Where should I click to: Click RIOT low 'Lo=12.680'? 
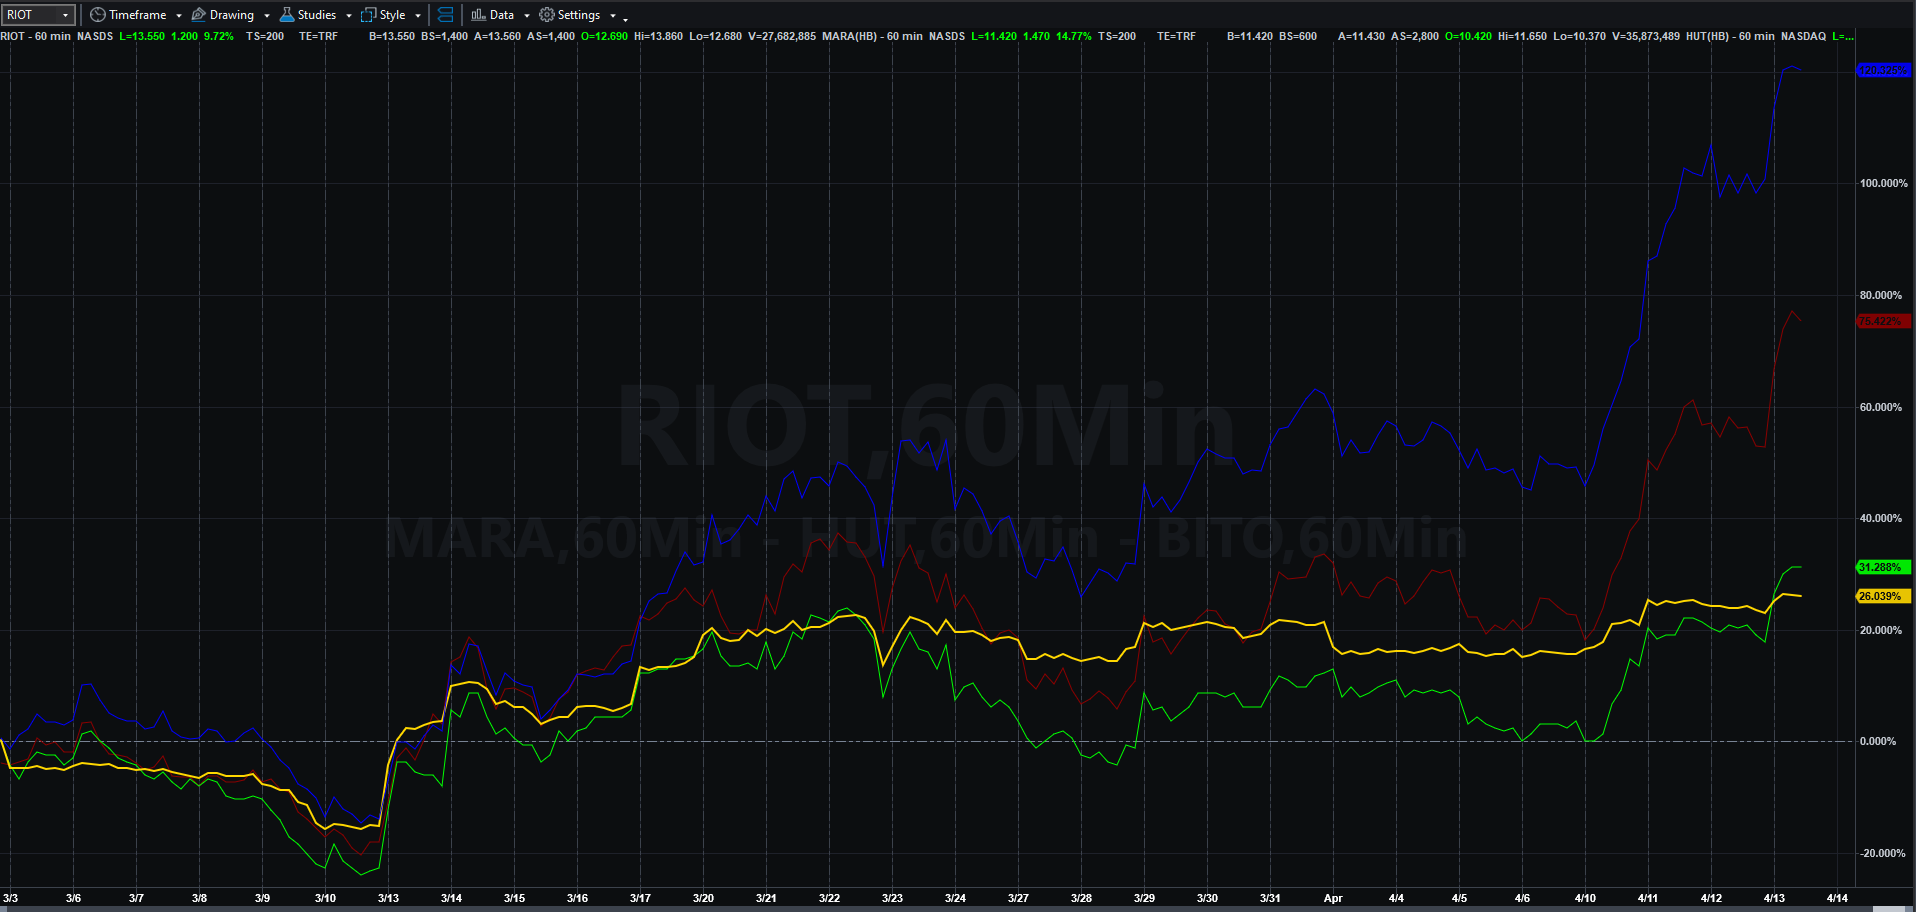point(716,36)
